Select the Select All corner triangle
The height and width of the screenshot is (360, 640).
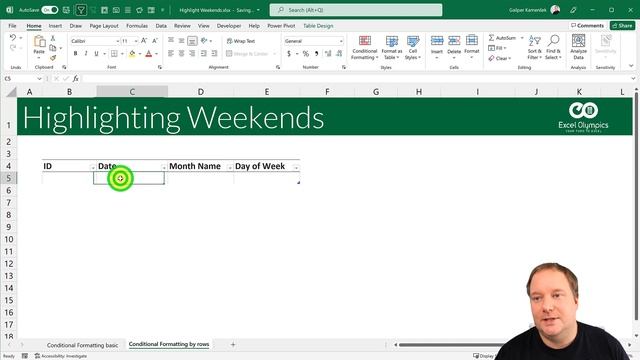coord(11,92)
